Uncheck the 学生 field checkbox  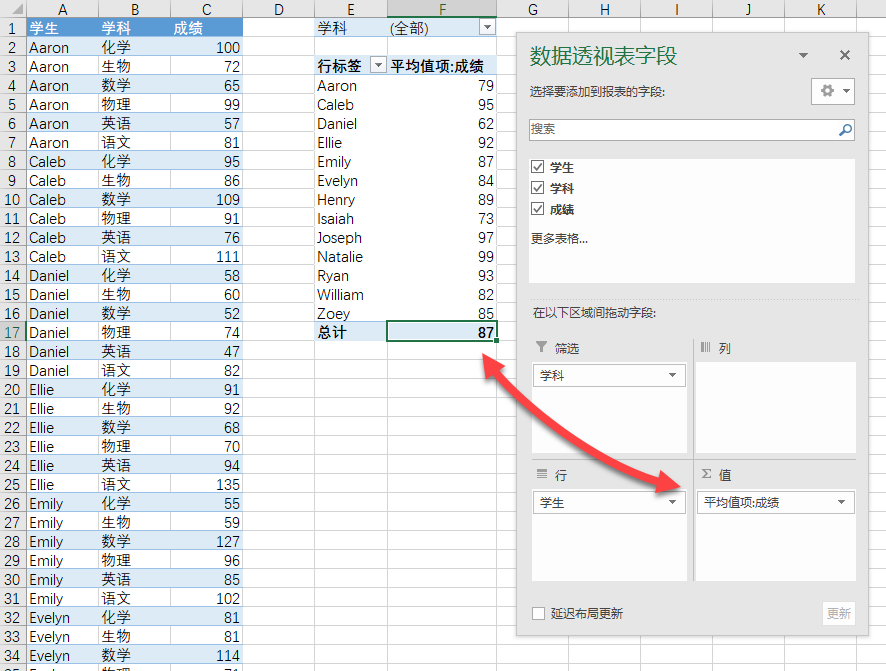[538, 167]
